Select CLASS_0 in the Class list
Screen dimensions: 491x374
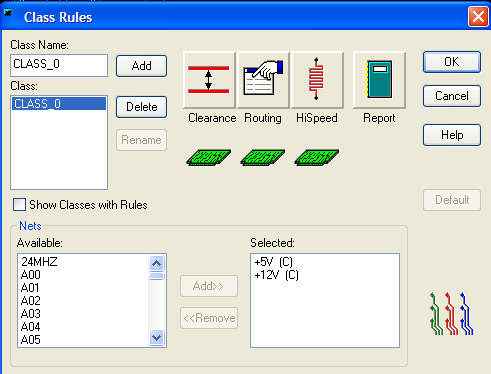[59, 104]
